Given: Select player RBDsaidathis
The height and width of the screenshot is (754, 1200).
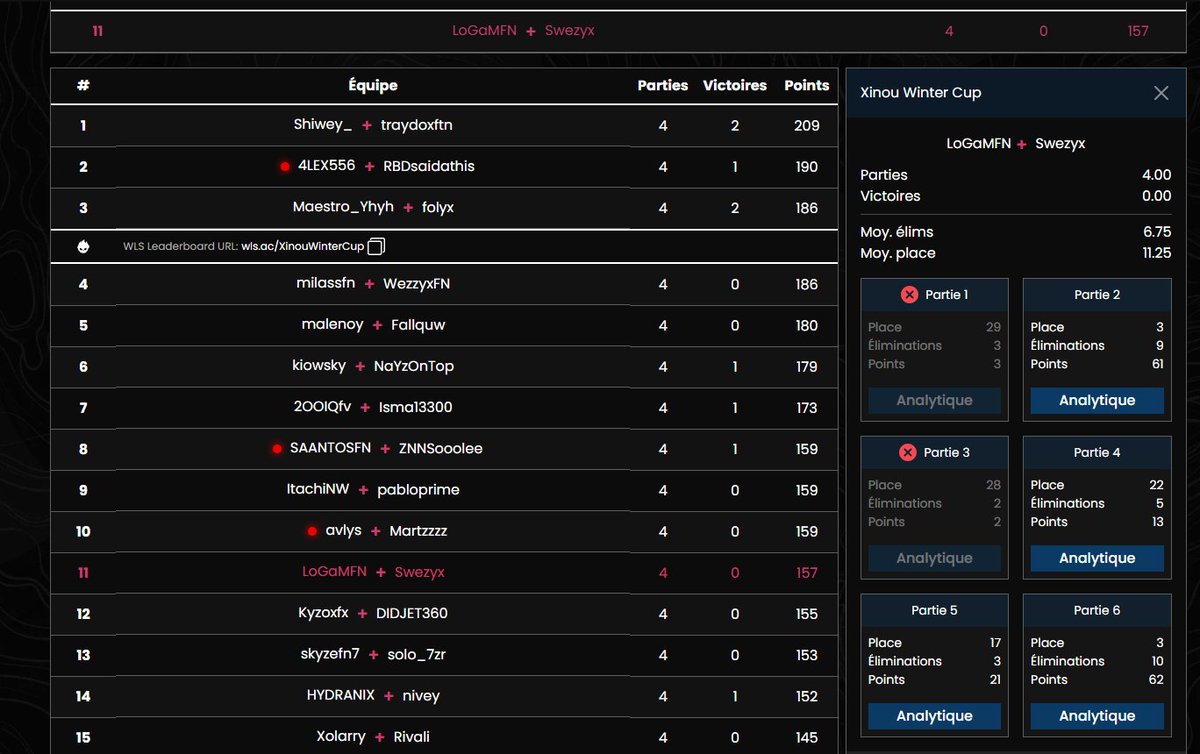Looking at the screenshot, I should (429, 166).
